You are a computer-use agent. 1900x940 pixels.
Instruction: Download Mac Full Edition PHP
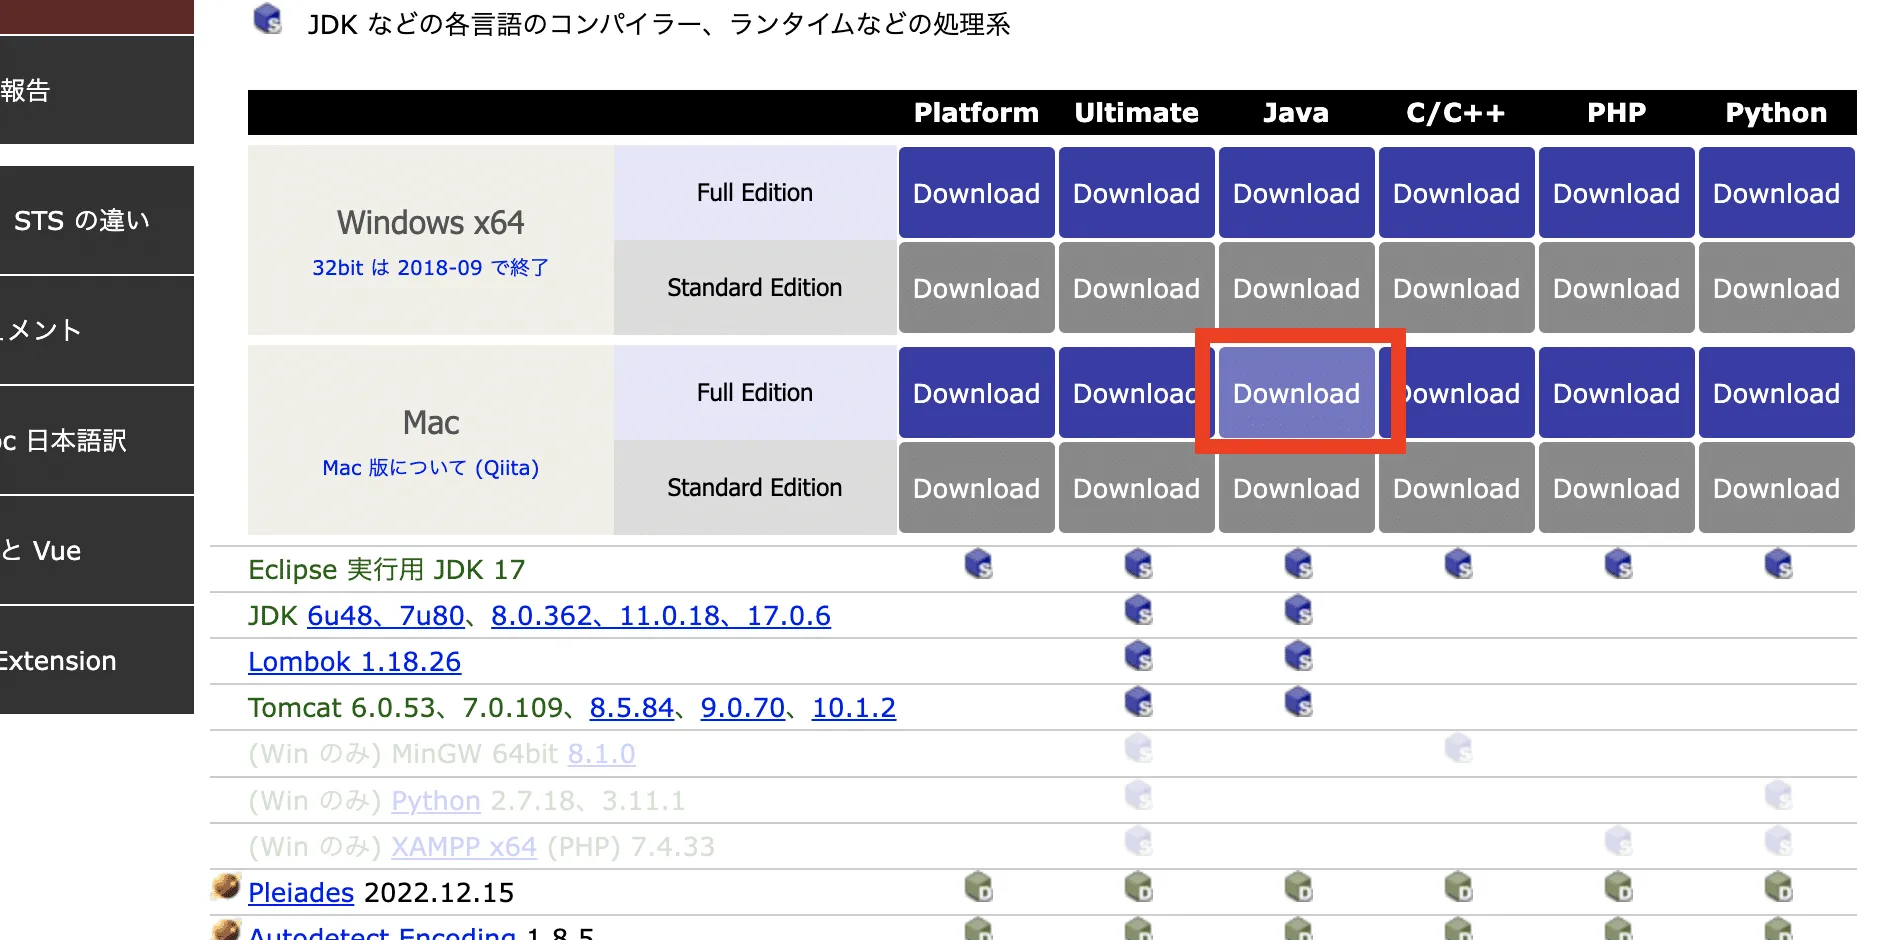click(1617, 393)
